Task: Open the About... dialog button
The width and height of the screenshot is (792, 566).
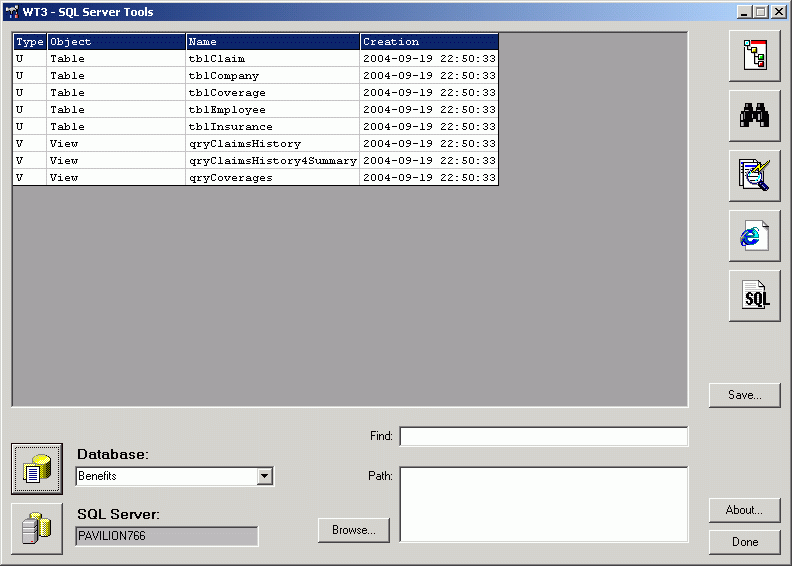Action: [x=744, y=510]
